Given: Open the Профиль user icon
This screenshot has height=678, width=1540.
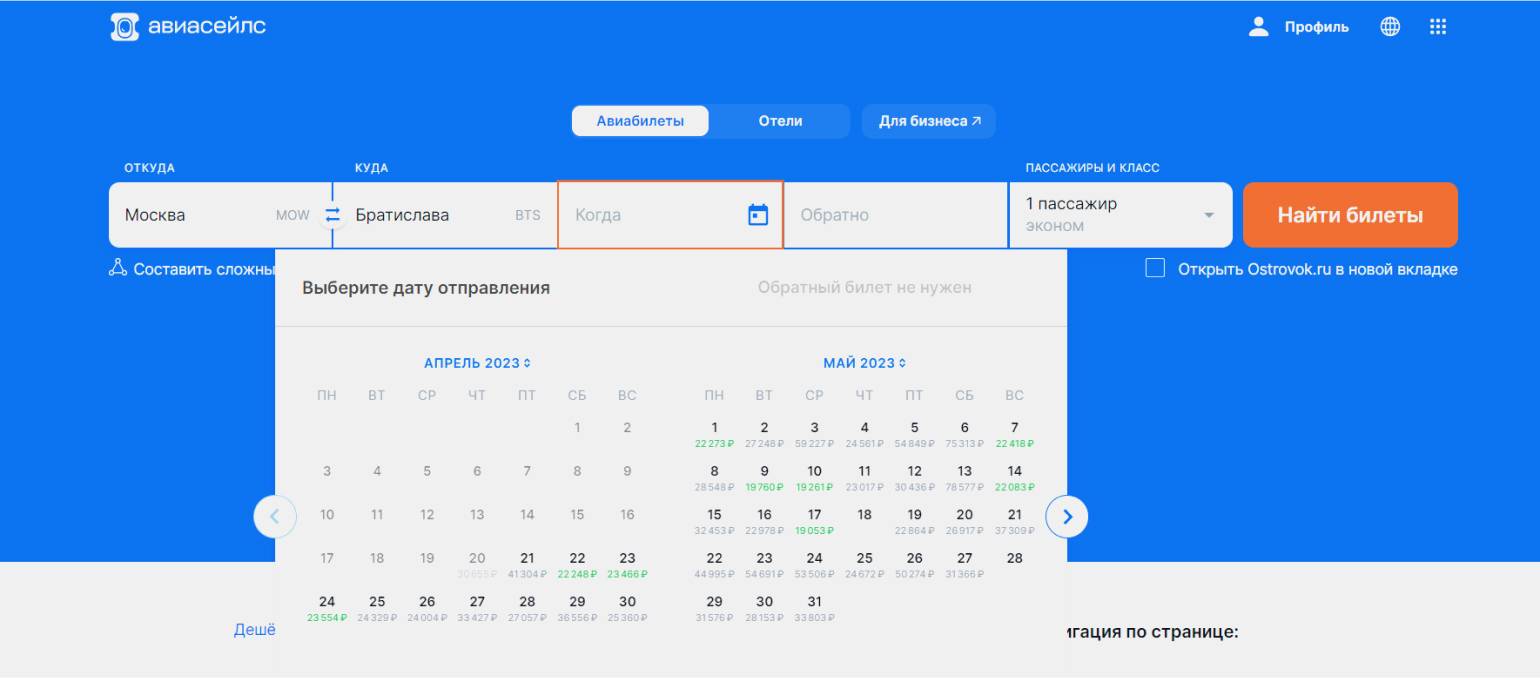Looking at the screenshot, I should 1258,27.
